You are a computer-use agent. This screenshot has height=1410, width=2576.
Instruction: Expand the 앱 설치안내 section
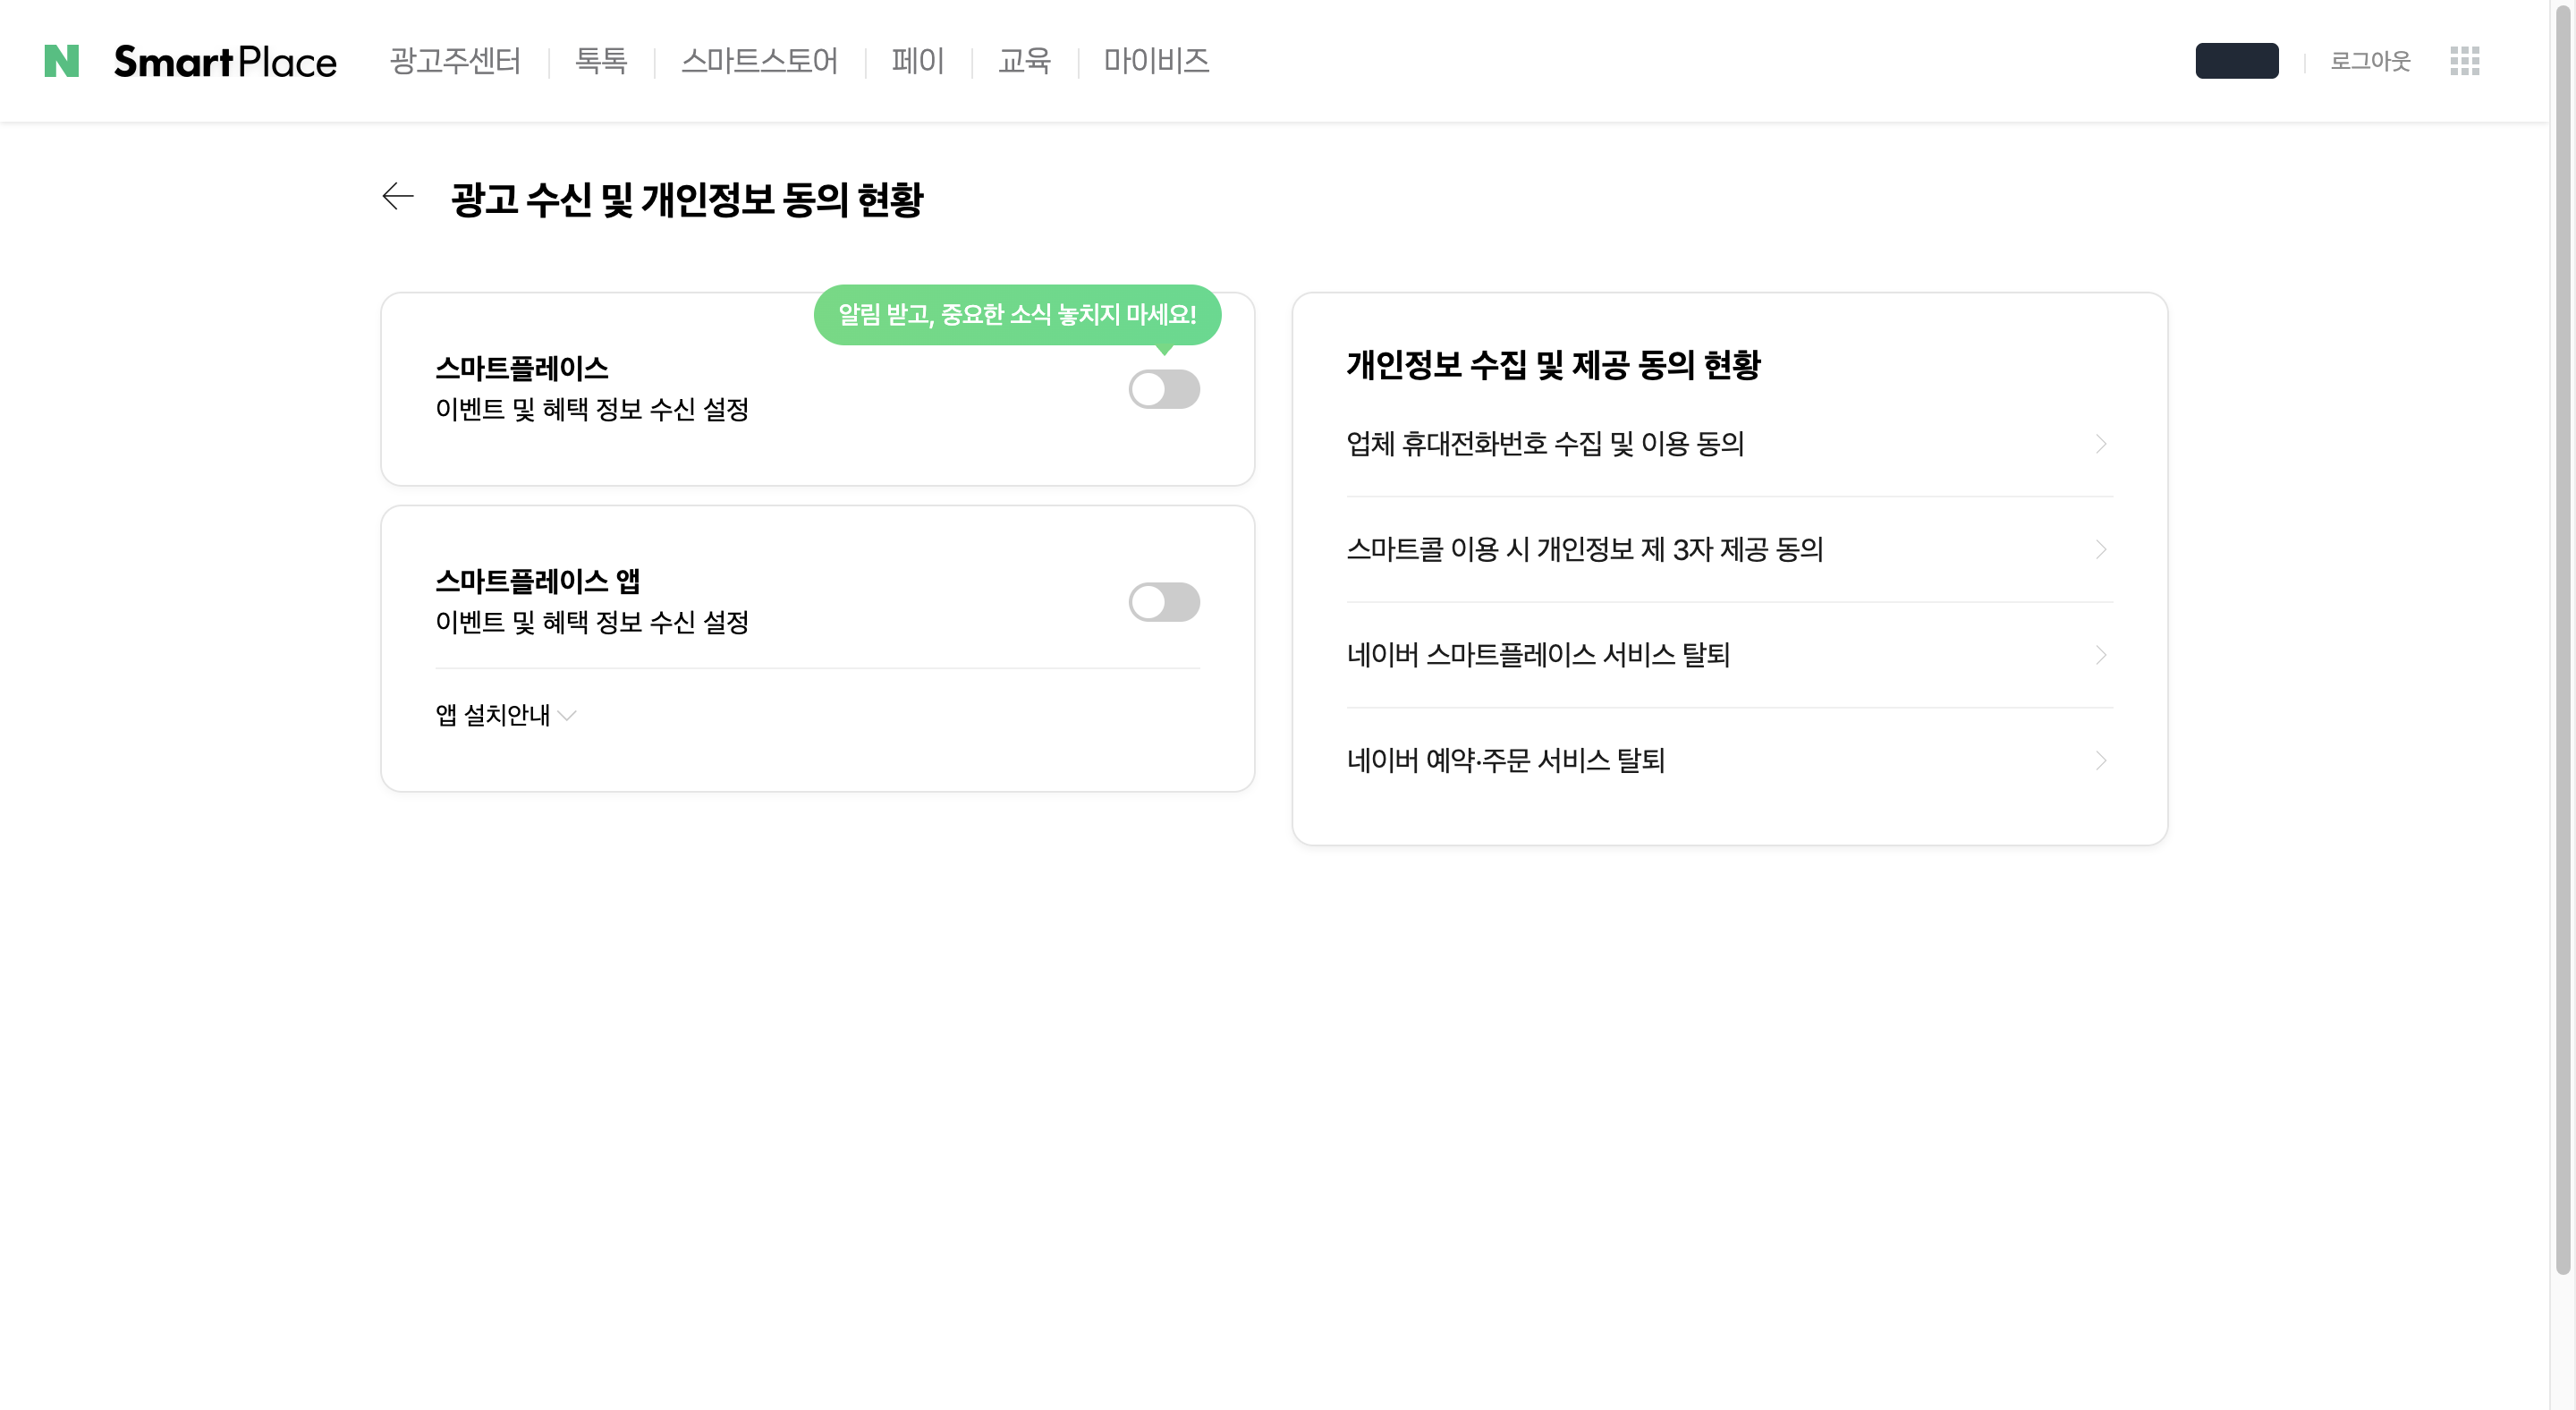(x=506, y=715)
